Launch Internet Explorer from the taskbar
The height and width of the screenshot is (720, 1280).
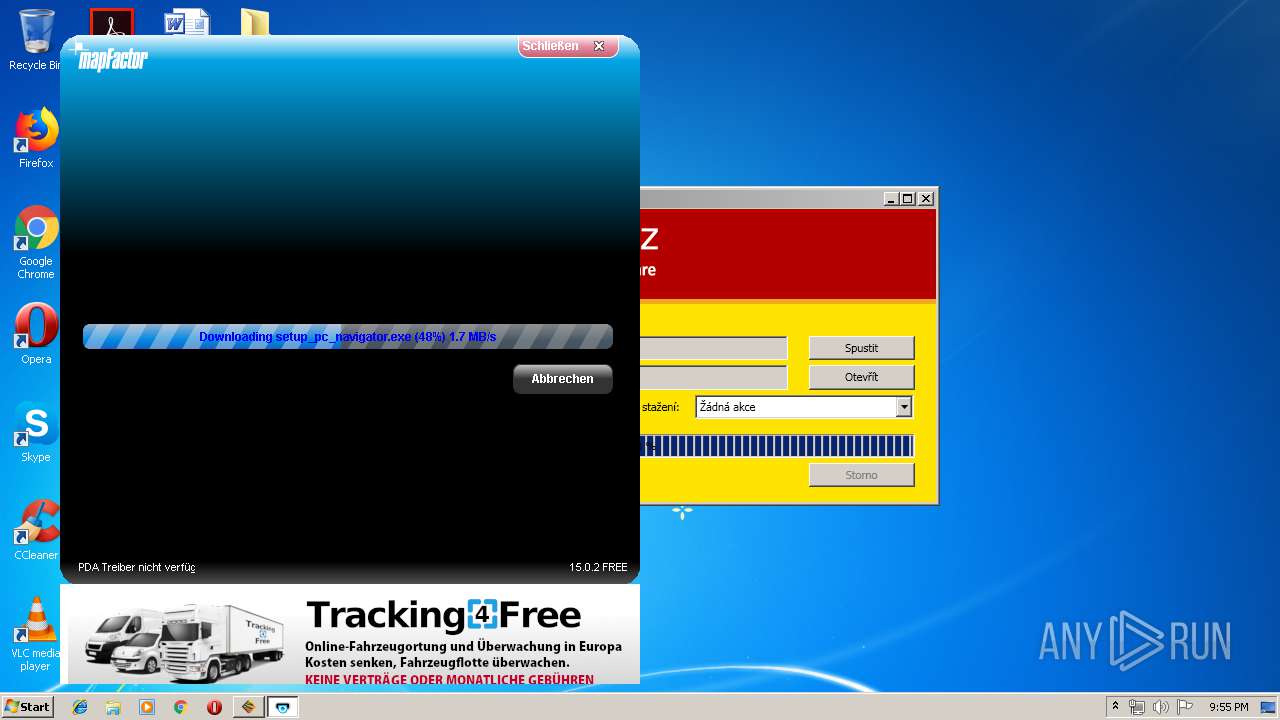[80, 707]
